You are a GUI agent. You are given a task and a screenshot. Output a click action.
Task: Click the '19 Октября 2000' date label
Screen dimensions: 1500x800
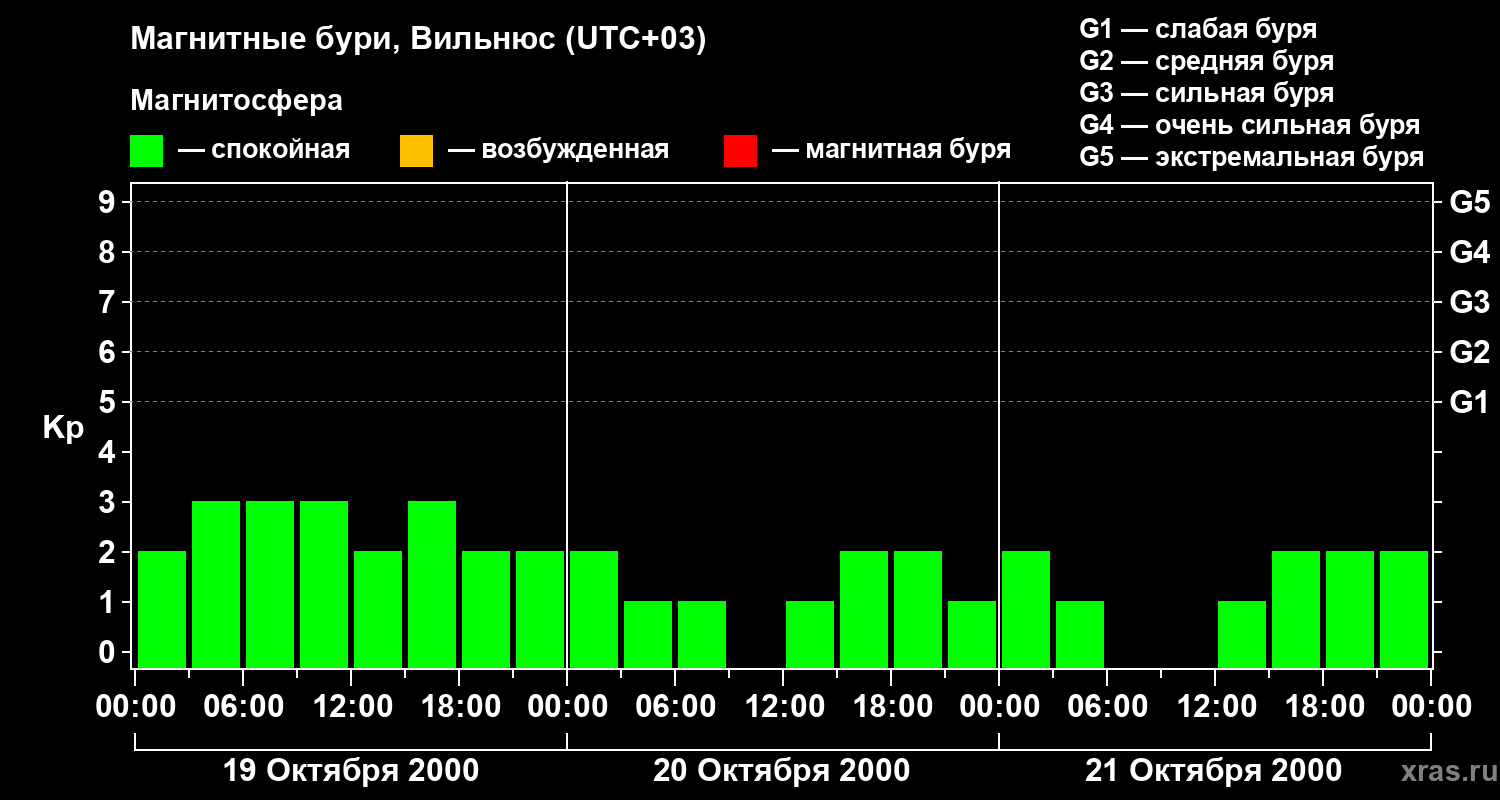[x=351, y=771]
